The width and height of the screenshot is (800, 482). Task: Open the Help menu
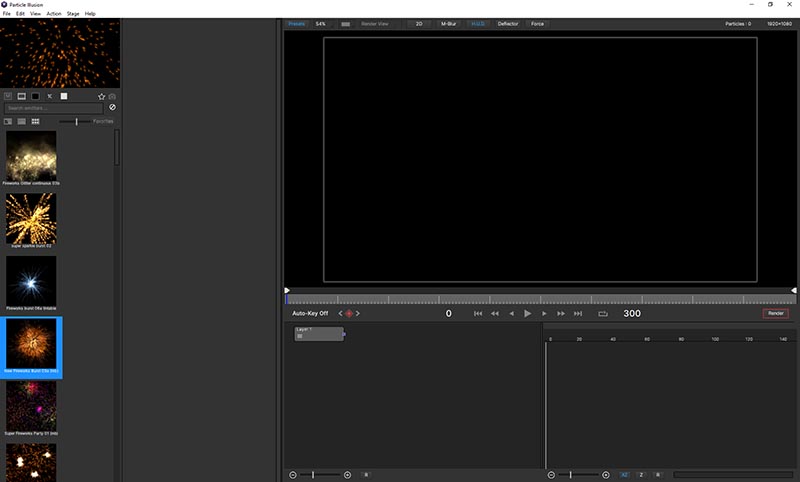click(90, 14)
